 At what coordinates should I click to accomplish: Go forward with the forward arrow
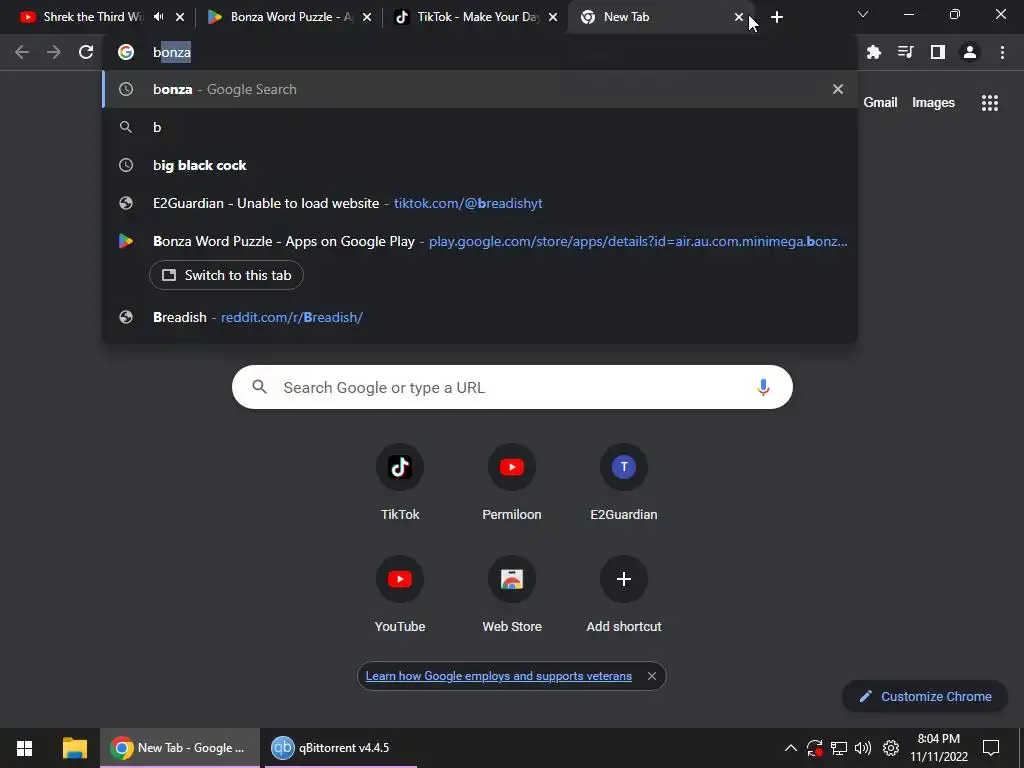pos(54,52)
